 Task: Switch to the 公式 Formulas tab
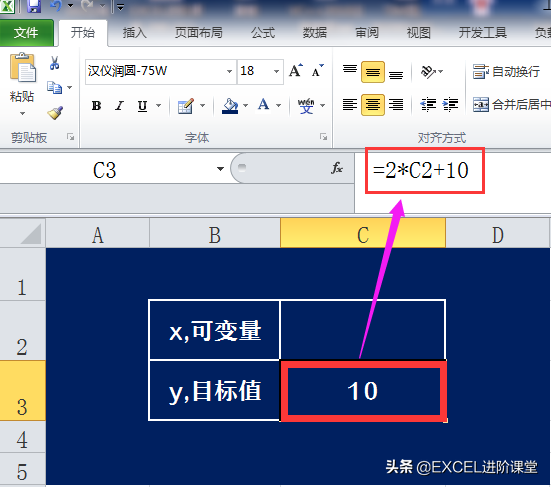click(263, 33)
